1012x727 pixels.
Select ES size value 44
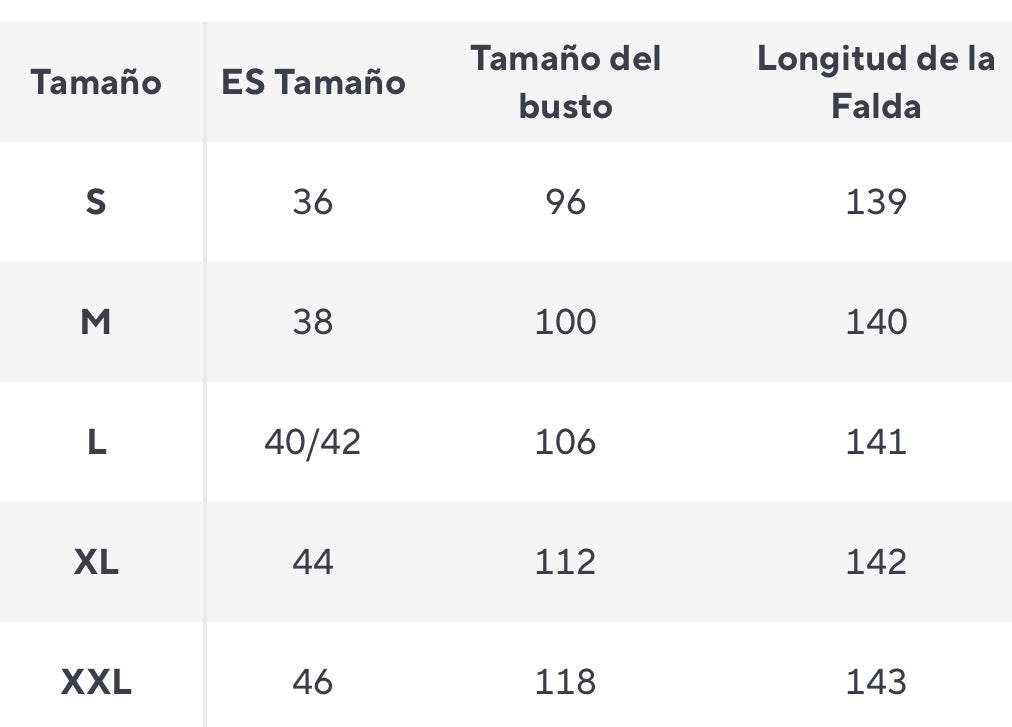pyautogui.click(x=313, y=562)
